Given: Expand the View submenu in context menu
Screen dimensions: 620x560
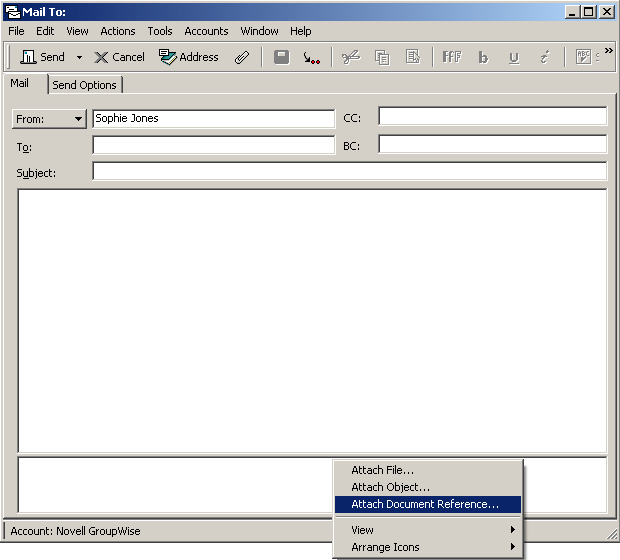Looking at the screenshot, I should pos(428,530).
